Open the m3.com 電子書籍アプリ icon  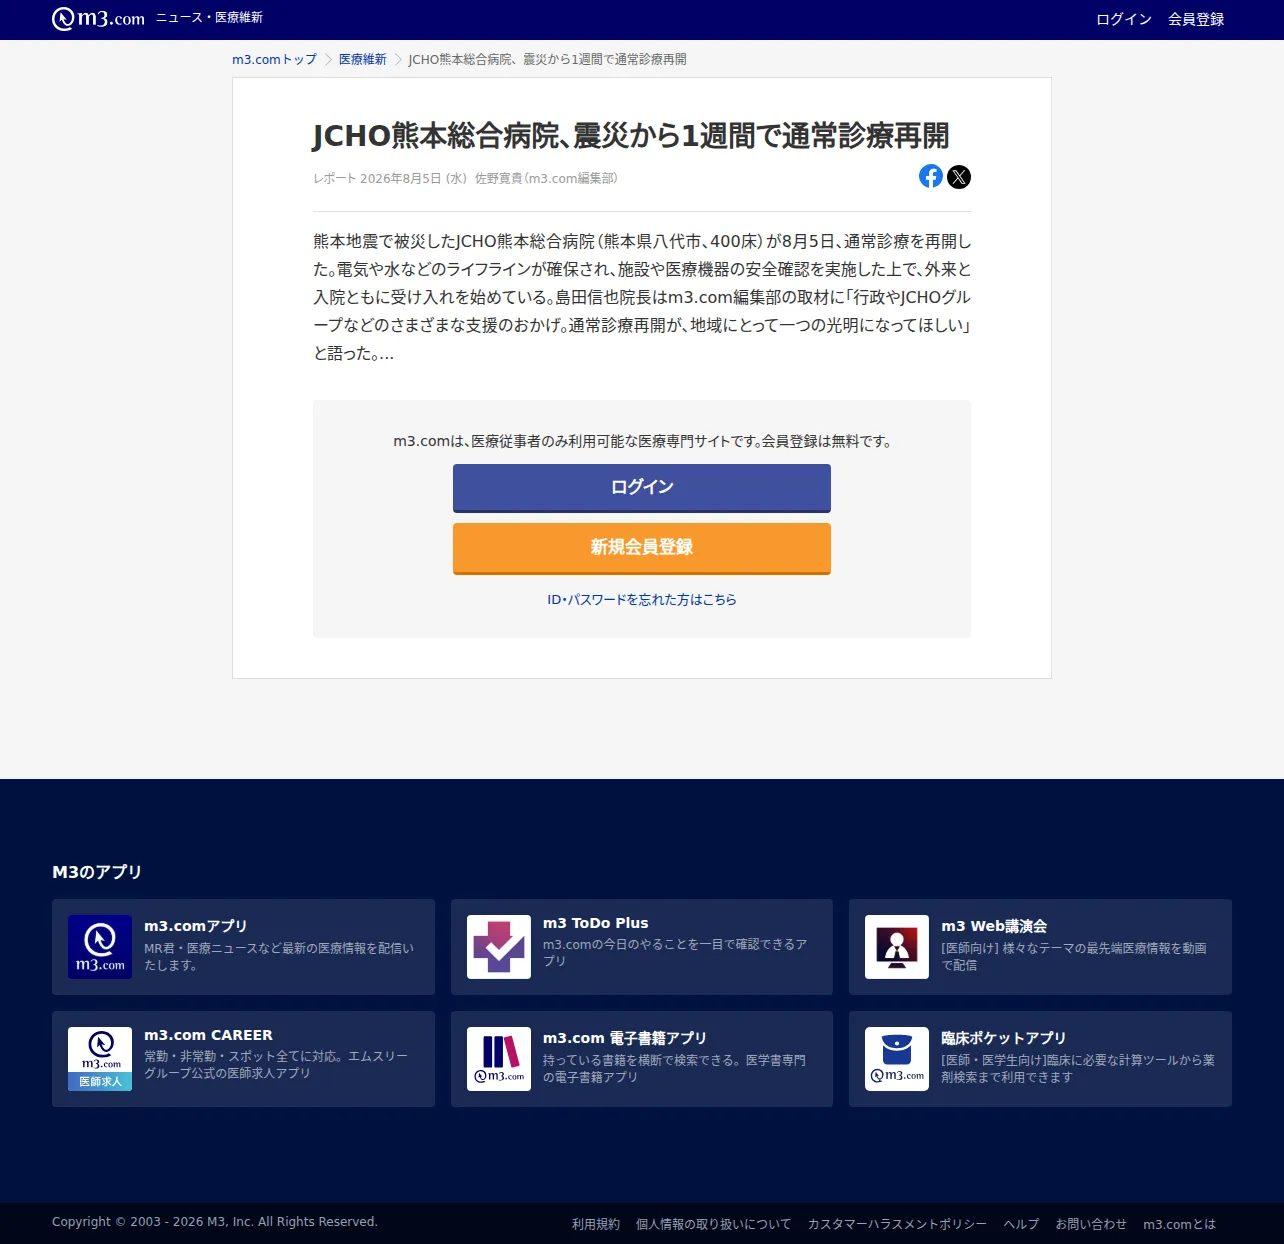point(499,1059)
